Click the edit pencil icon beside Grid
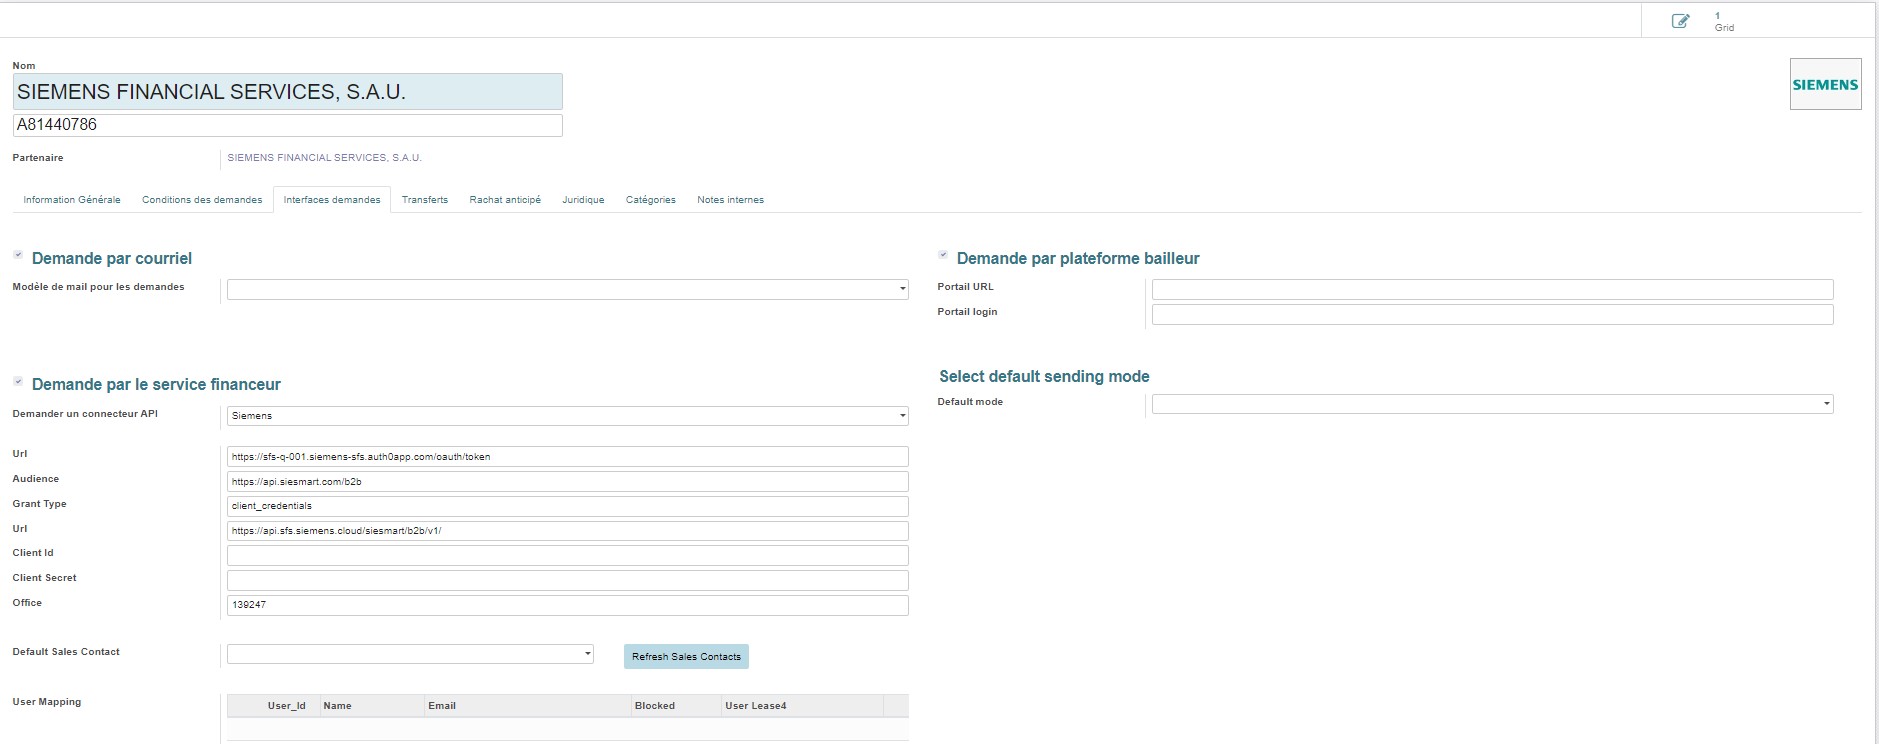This screenshot has height=744, width=1879. pyautogui.click(x=1680, y=21)
